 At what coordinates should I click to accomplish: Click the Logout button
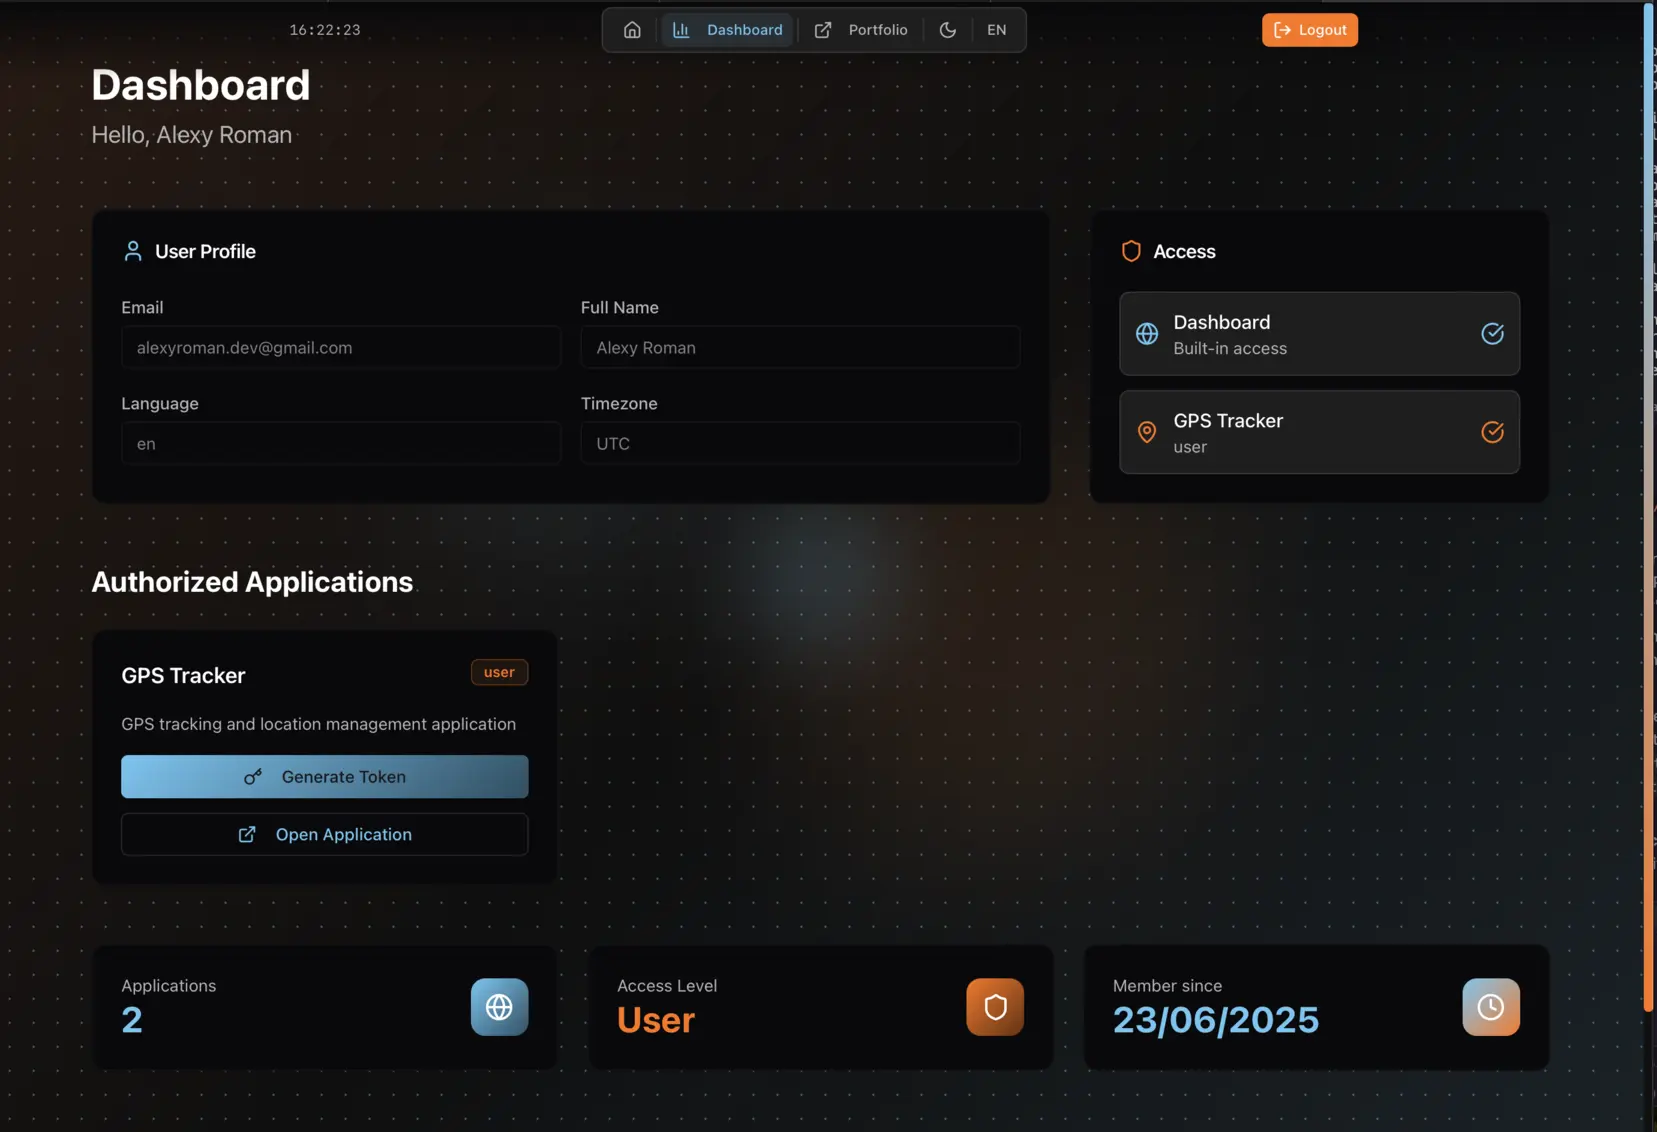[x=1310, y=30]
